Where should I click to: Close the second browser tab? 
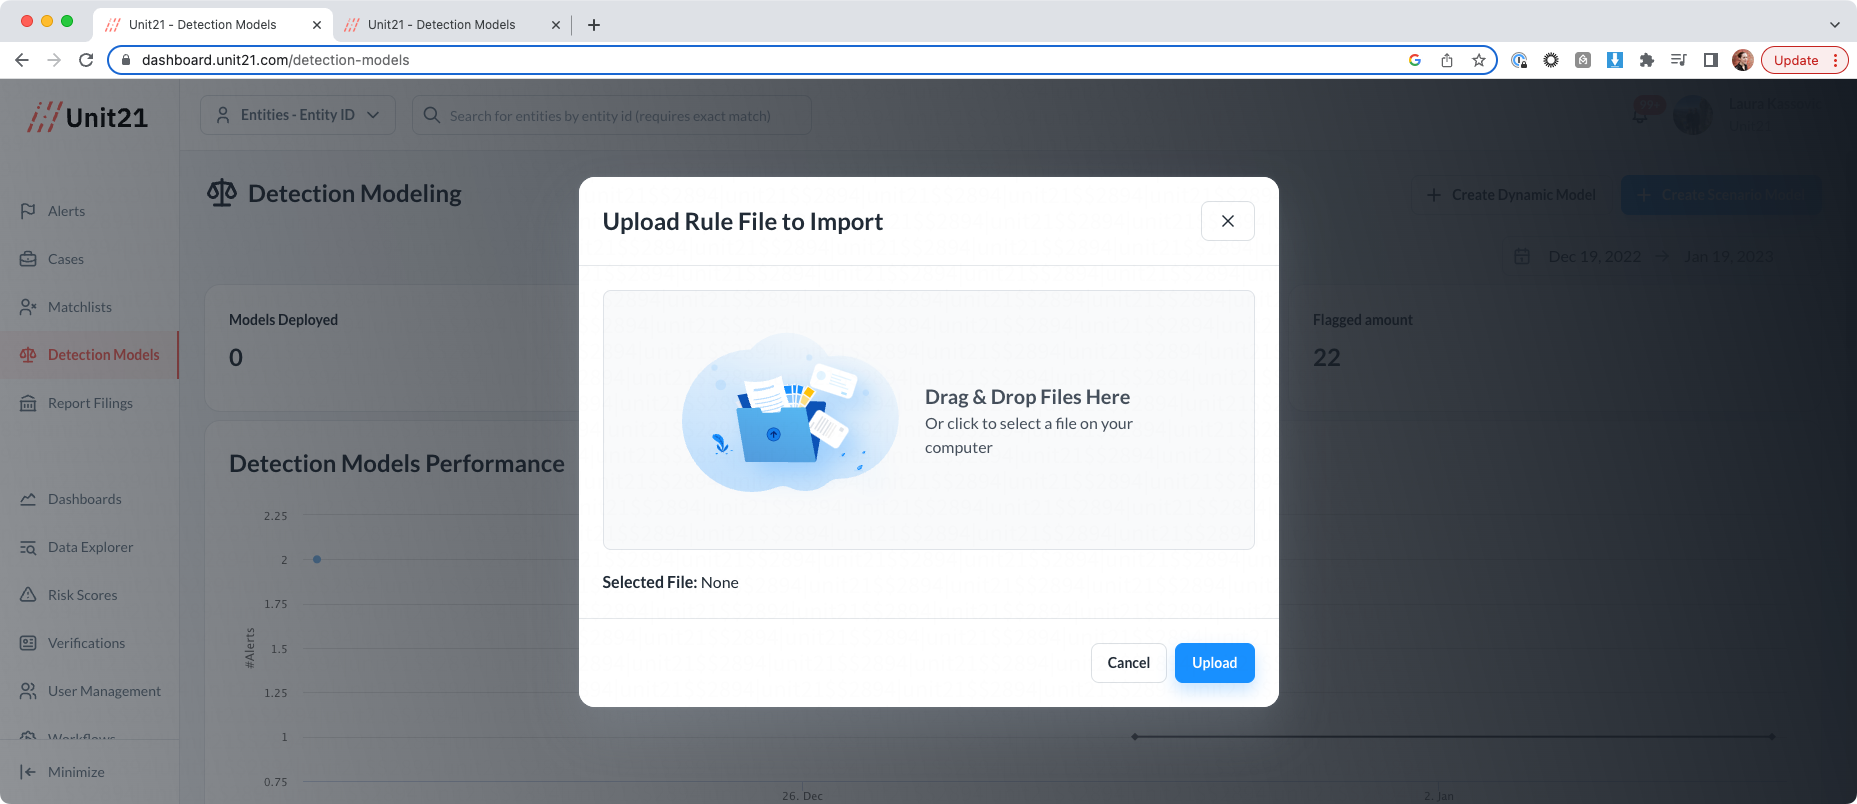coord(556,25)
